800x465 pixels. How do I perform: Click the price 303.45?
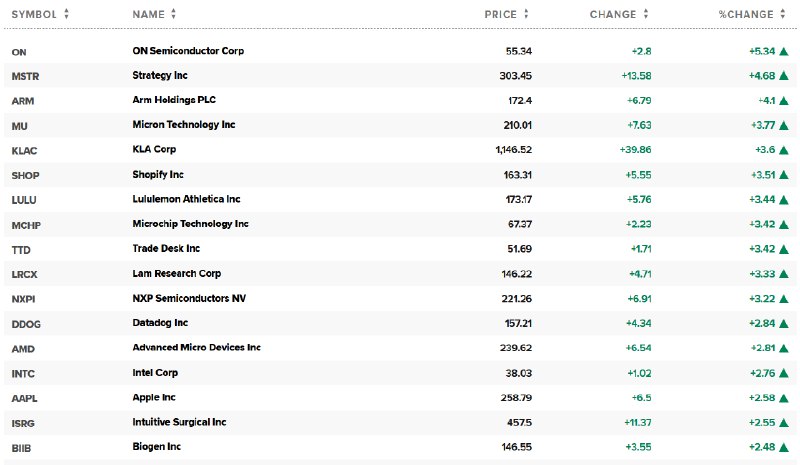(x=515, y=76)
